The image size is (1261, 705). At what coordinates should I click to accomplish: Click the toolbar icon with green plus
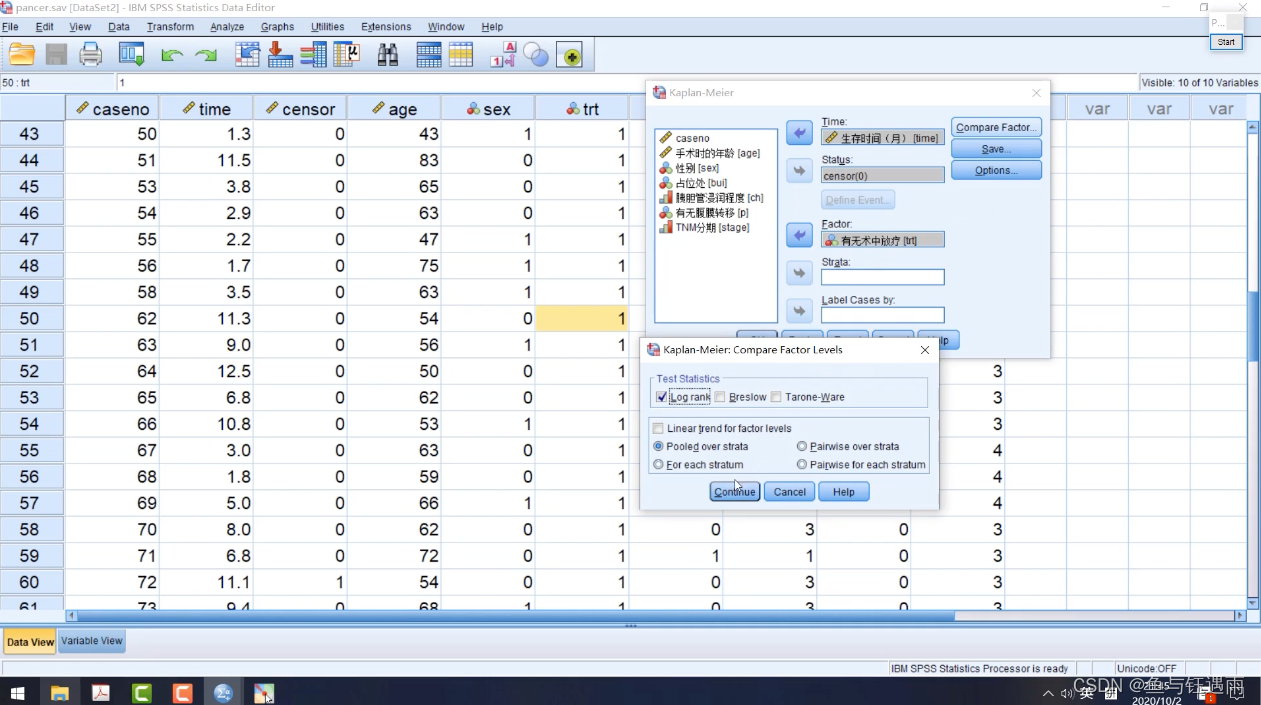[570, 56]
